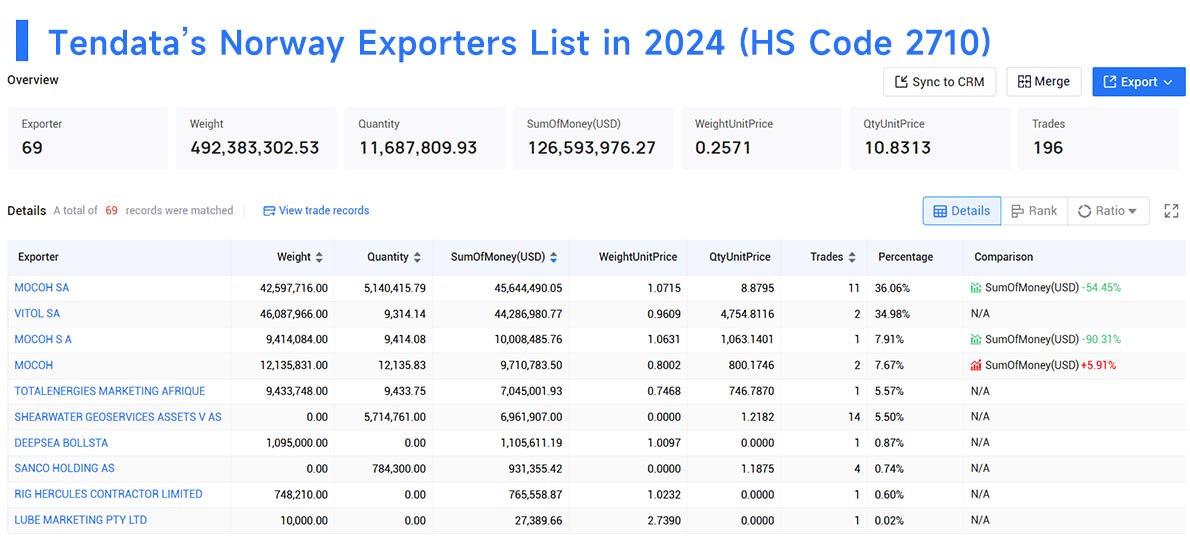Open SHEARWATER GEOSERVICES ASSETS V AS link
Screen dimensions: 1190x538
click(x=118, y=417)
